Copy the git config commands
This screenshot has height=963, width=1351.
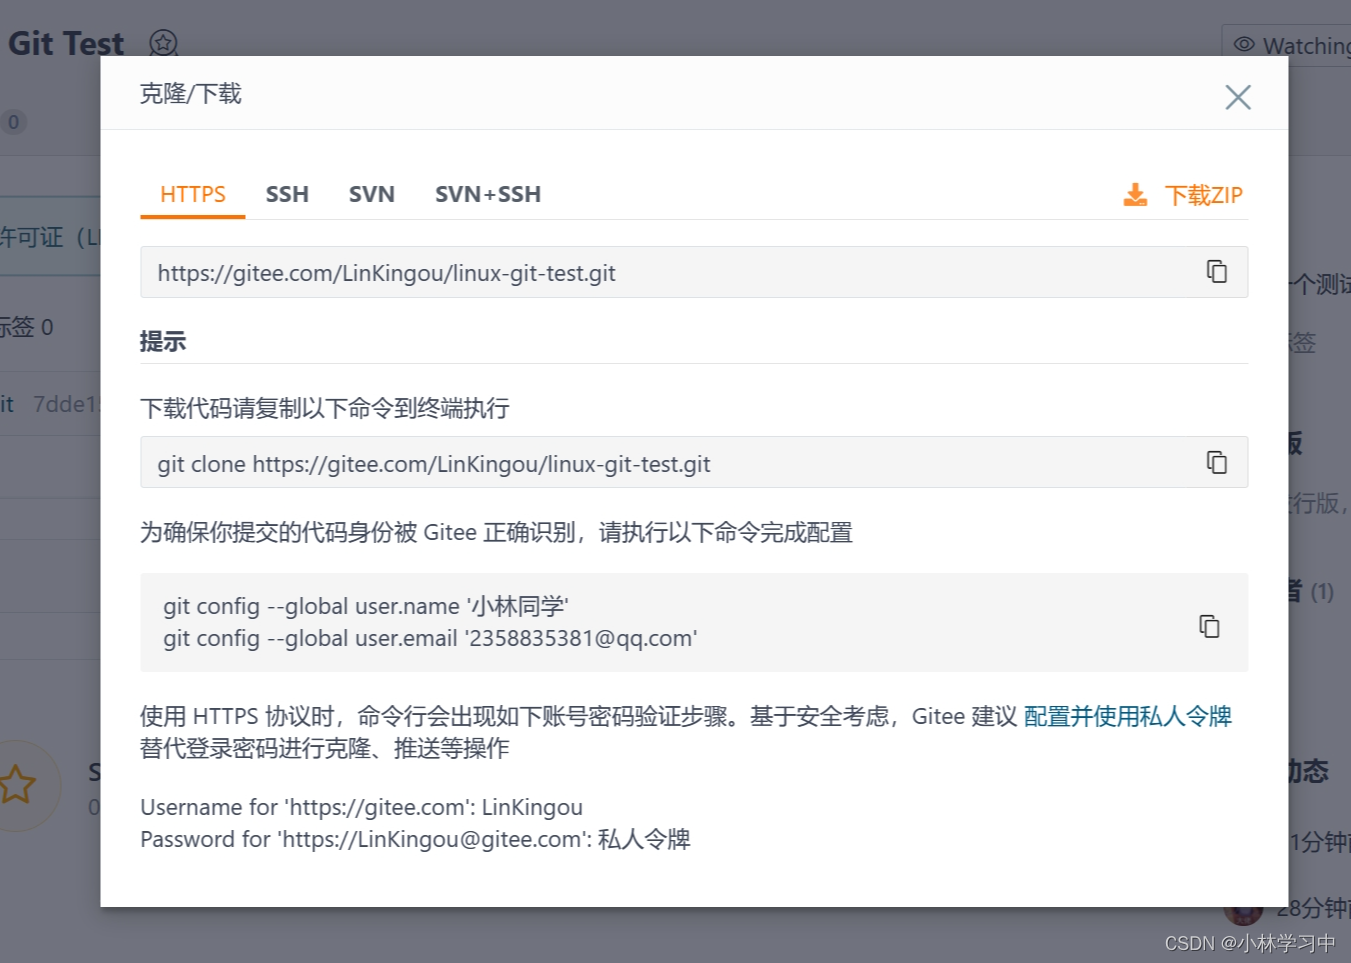[1209, 626]
